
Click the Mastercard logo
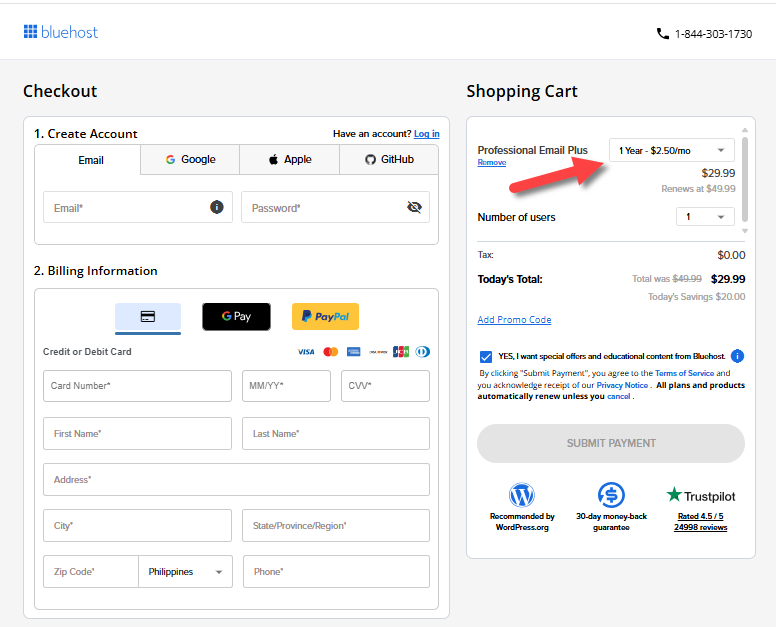pos(331,352)
